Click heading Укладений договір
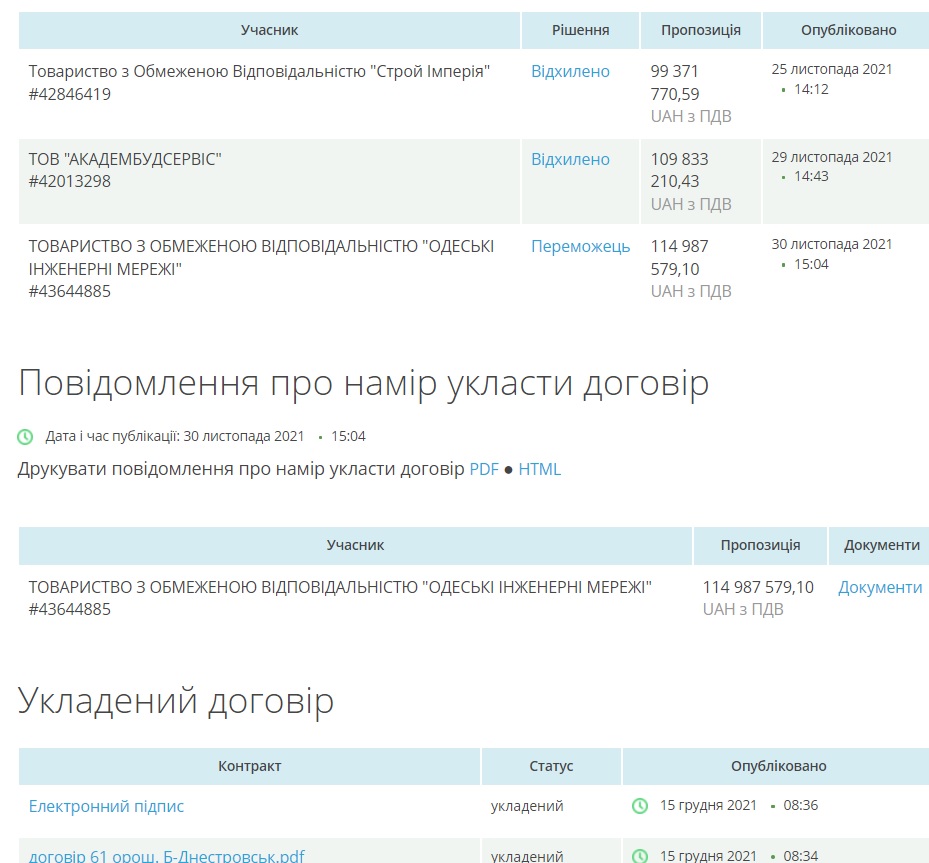Screen dimensions: 929x863 pos(176,701)
